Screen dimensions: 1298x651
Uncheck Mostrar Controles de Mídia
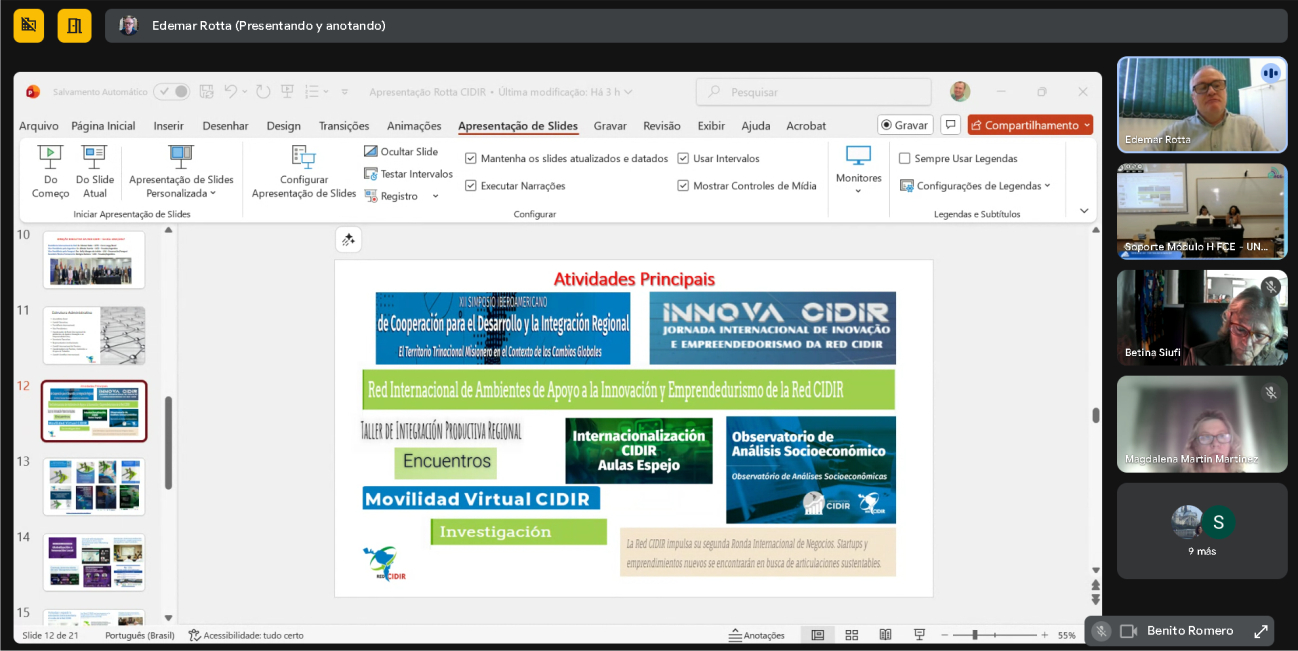point(683,186)
